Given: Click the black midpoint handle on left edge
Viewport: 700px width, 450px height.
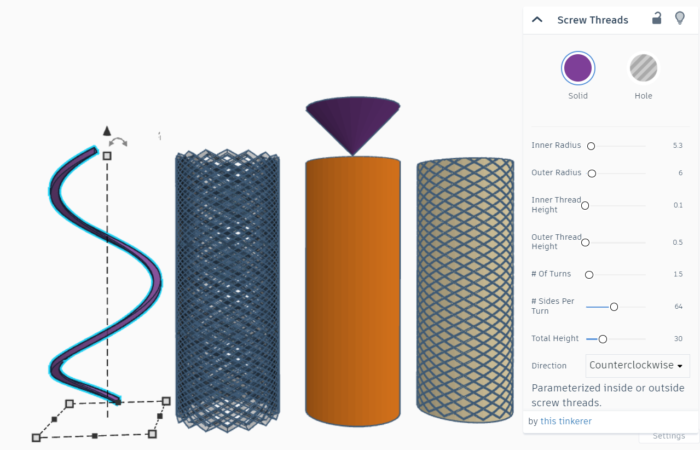Looking at the screenshot, I should coord(54,419).
